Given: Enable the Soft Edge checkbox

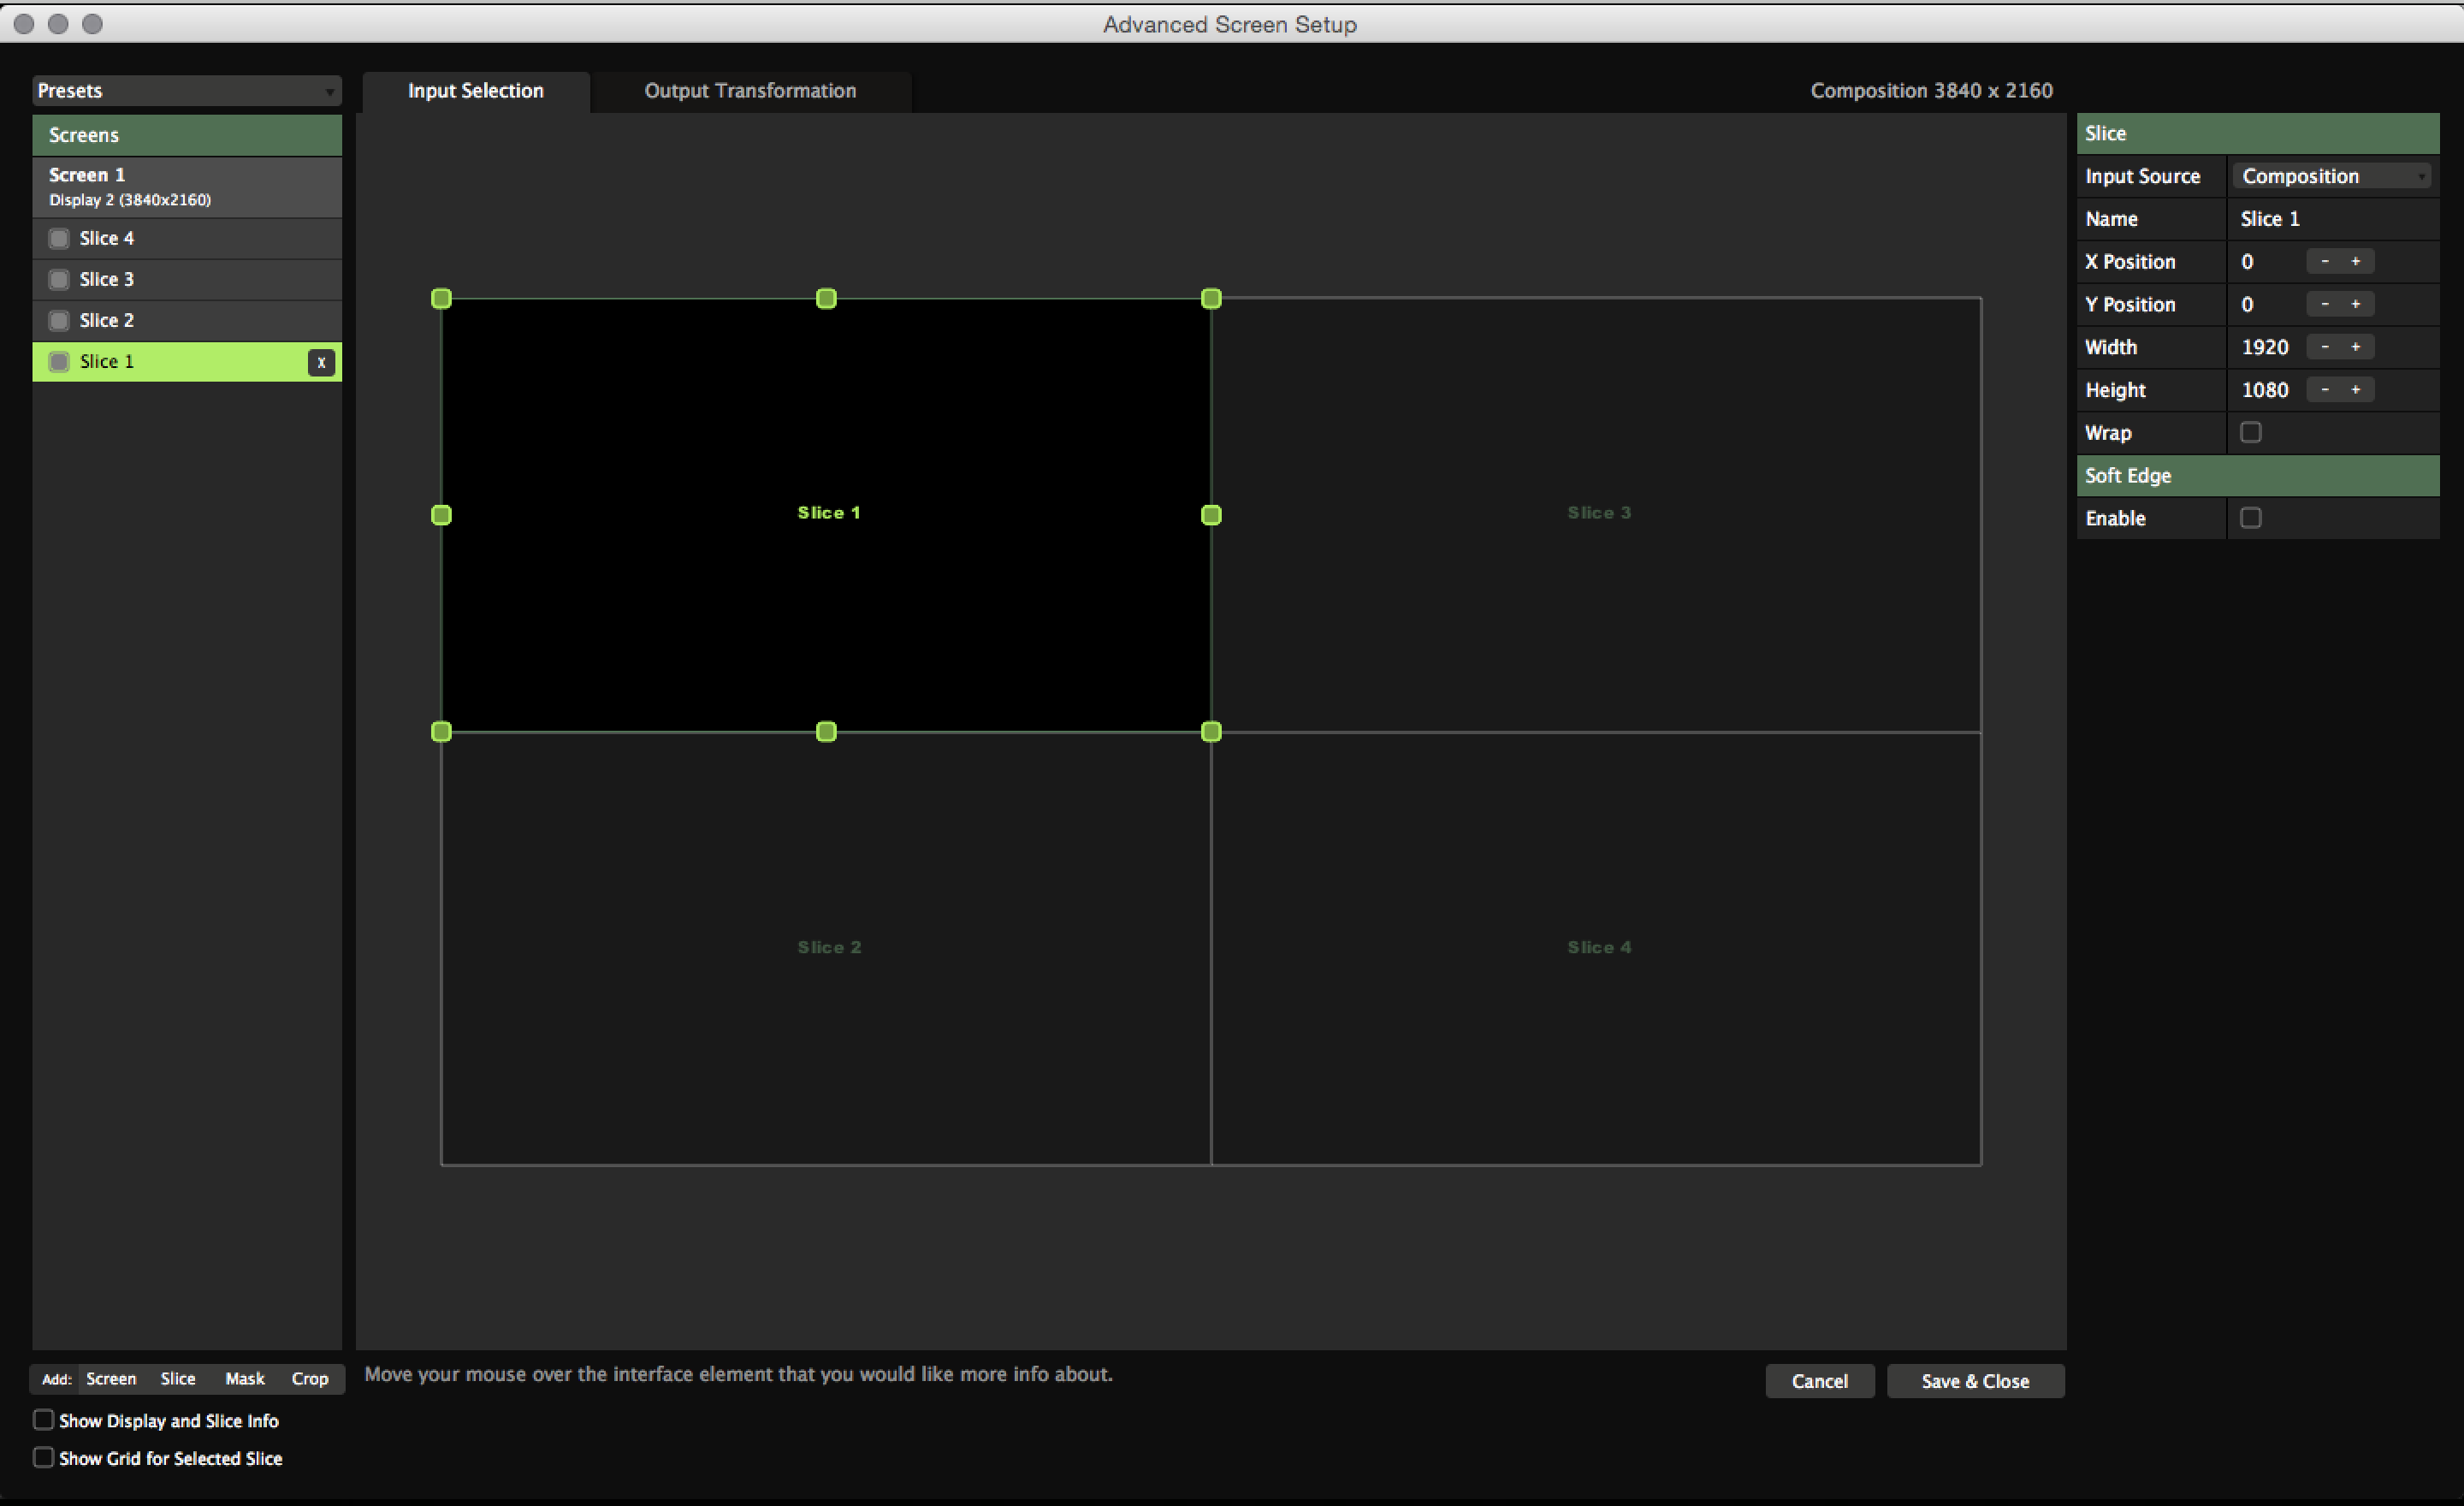Looking at the screenshot, I should pyautogui.click(x=2251, y=518).
